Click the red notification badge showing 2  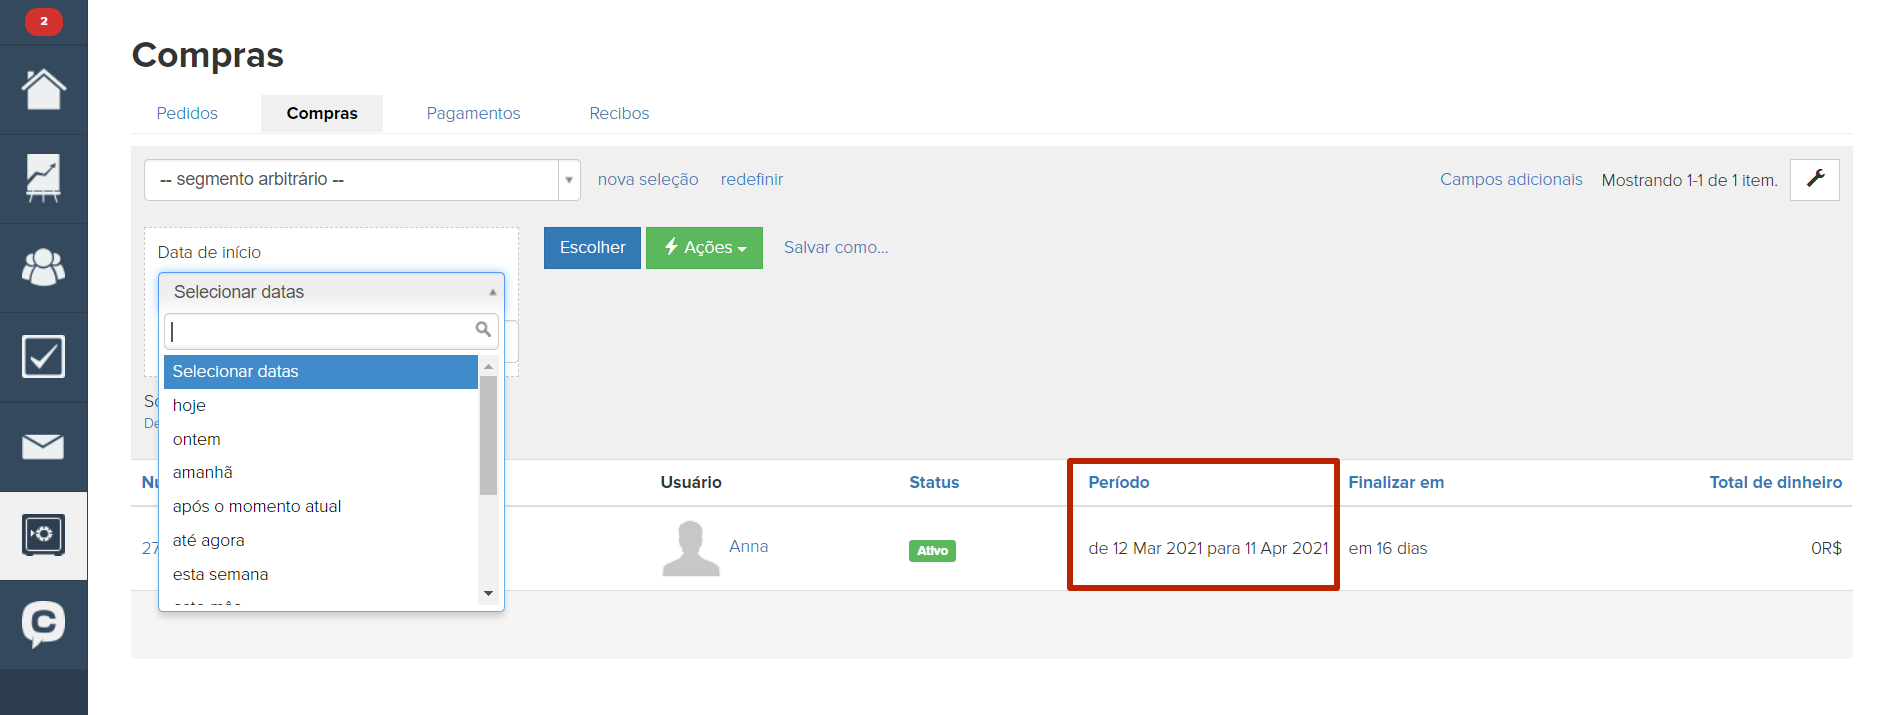pyautogui.click(x=43, y=21)
